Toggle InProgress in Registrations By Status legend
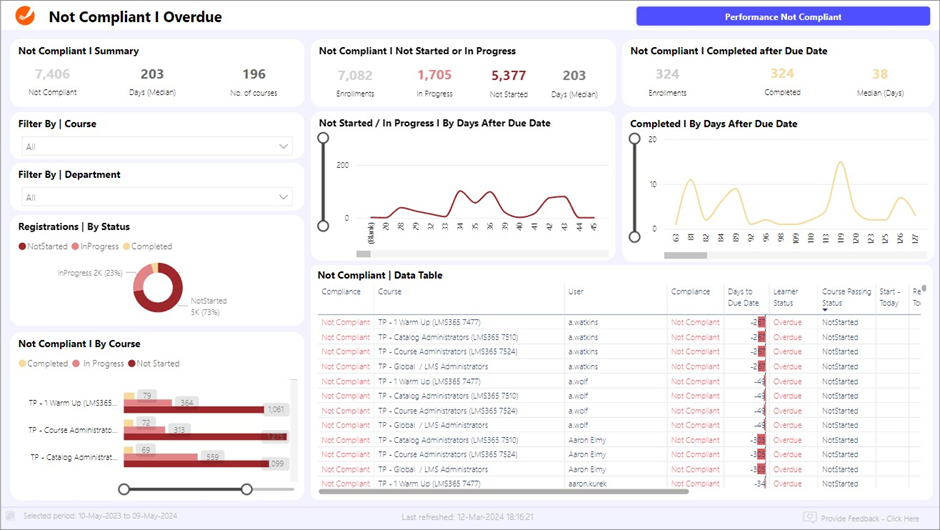Viewport: 940px width, 530px height. (x=98, y=246)
